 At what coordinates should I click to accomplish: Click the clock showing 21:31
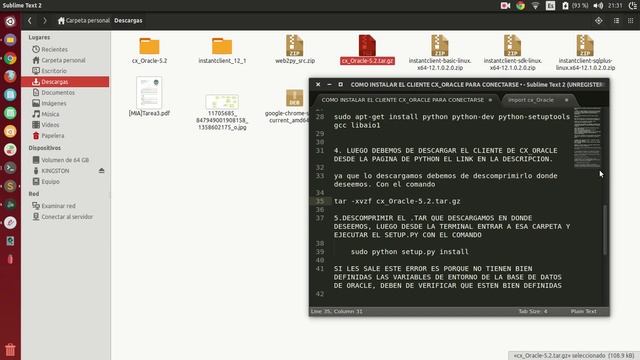tap(615, 5)
